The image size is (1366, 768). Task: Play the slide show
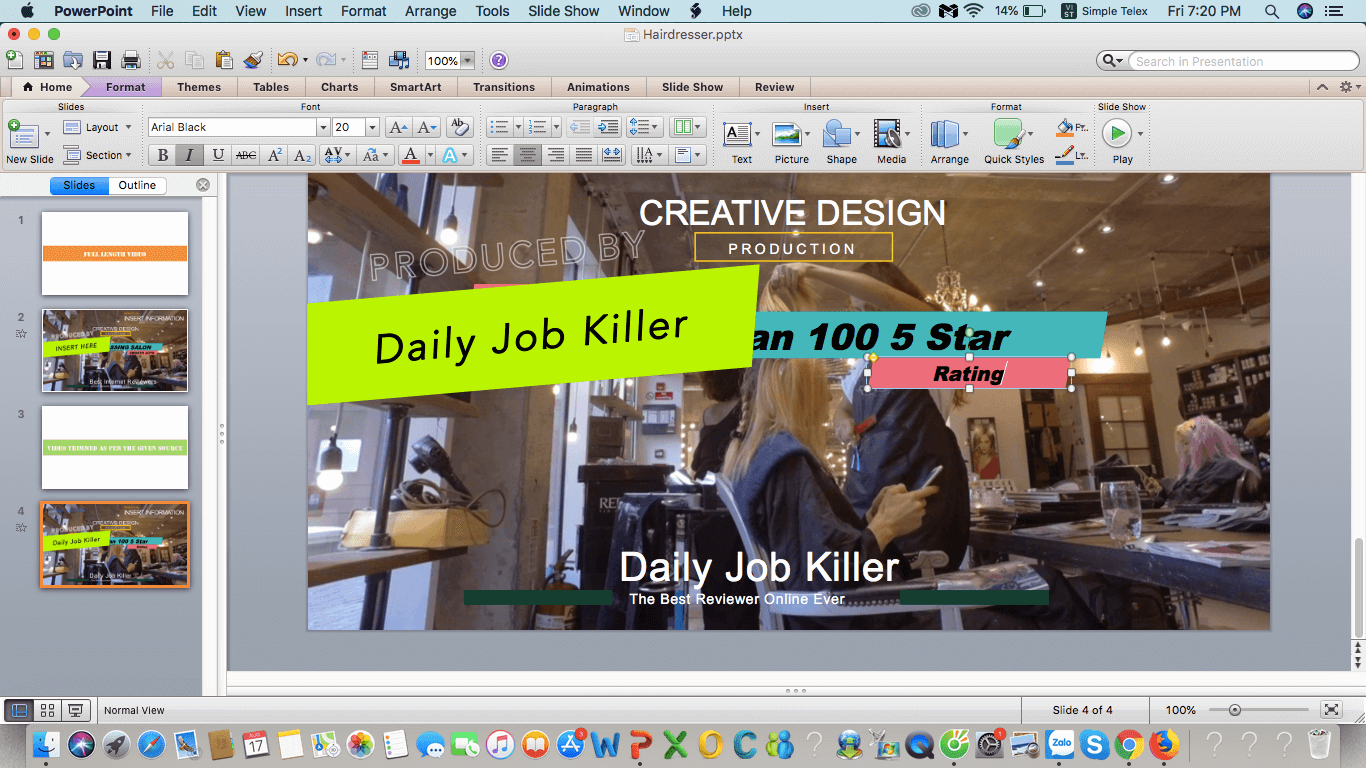click(x=1122, y=141)
